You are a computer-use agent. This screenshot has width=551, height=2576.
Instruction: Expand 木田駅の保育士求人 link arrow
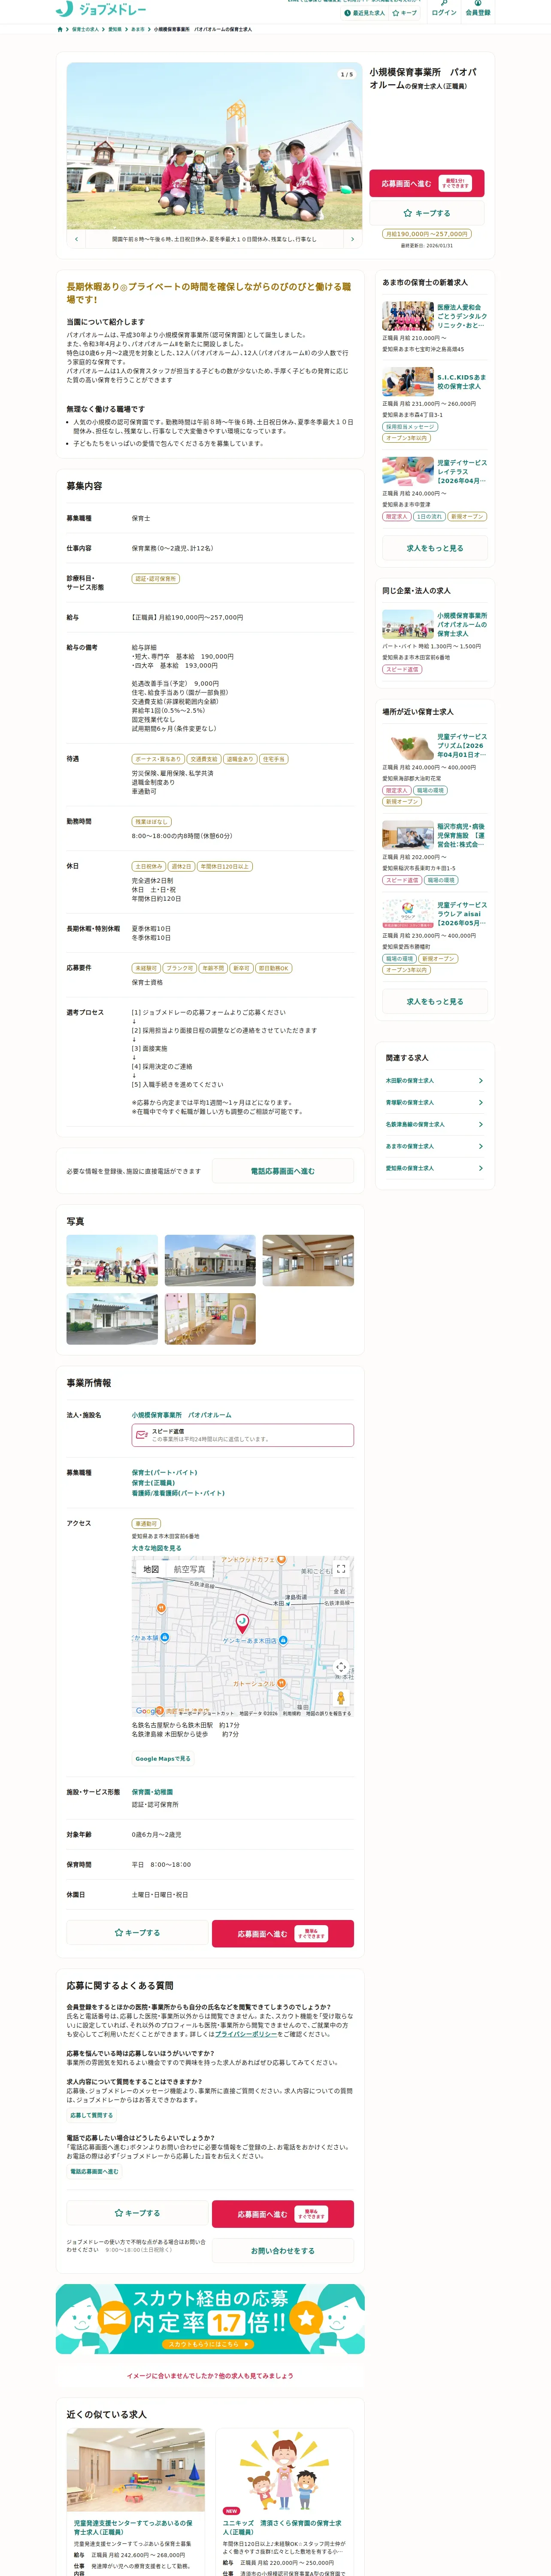[x=480, y=1081]
